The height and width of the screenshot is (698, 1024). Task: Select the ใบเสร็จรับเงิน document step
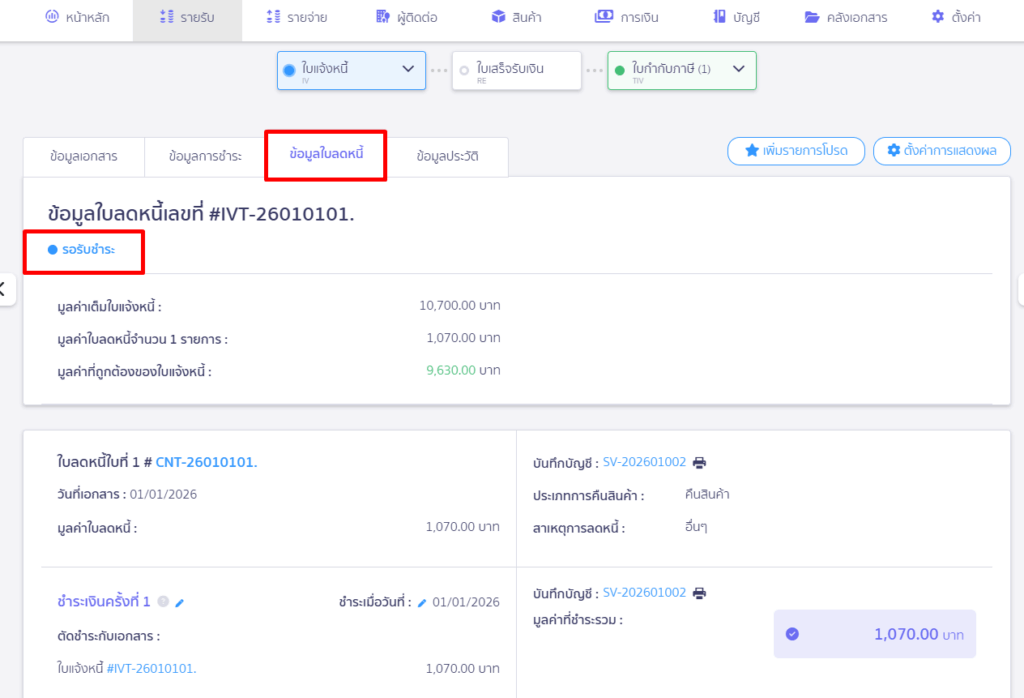516,71
